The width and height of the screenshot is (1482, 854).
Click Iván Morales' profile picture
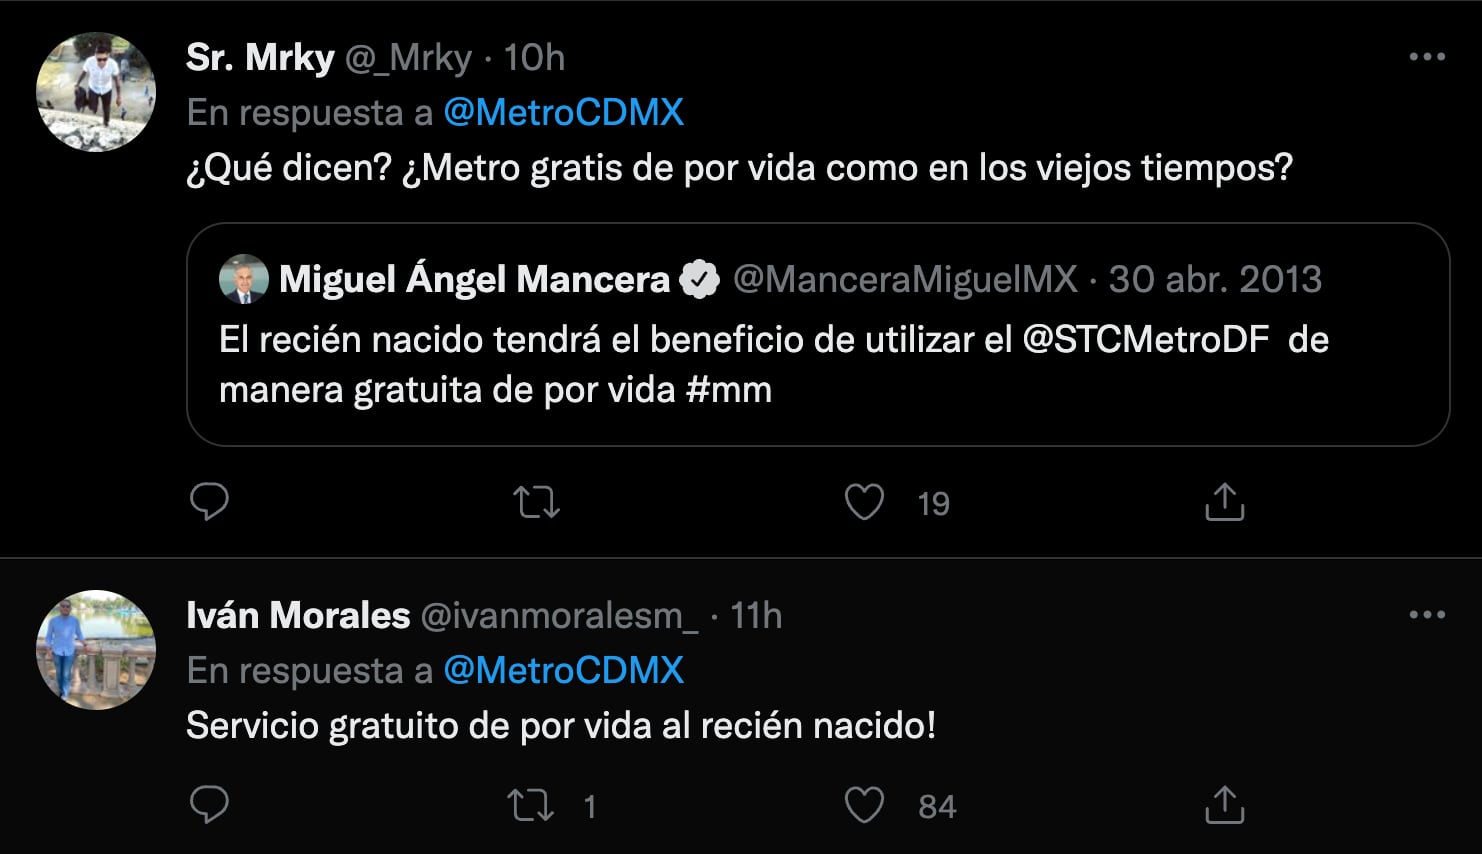click(95, 649)
